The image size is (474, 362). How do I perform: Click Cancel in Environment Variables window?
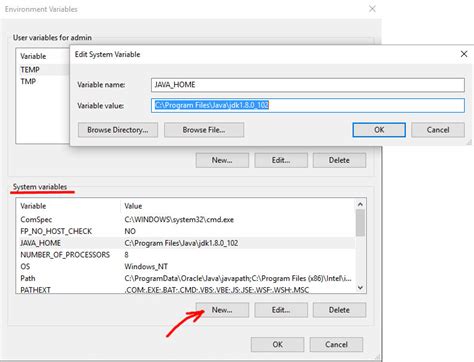(x=336, y=344)
